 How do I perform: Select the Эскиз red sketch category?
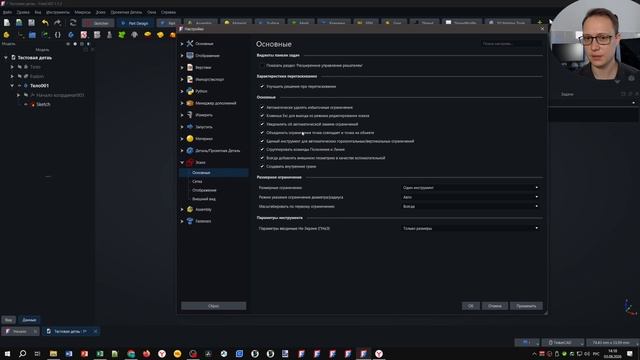pyautogui.click(x=200, y=162)
